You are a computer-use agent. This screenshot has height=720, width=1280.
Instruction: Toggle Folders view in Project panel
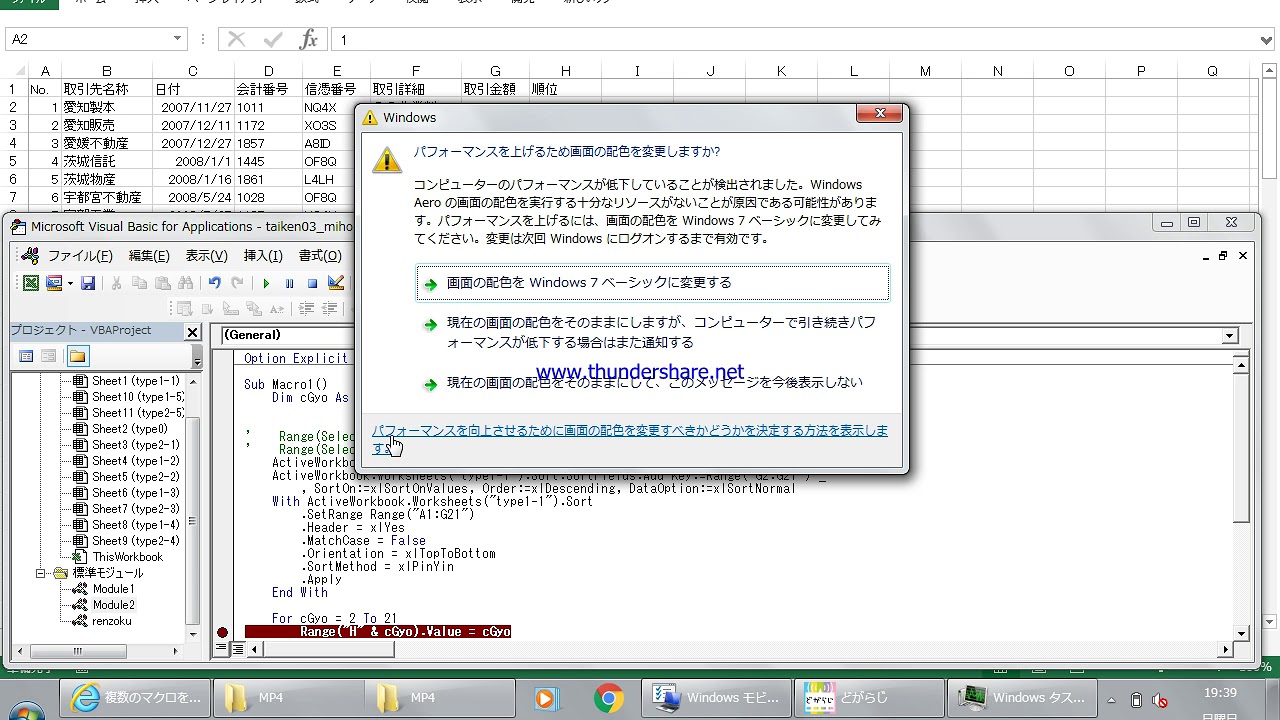click(77, 356)
